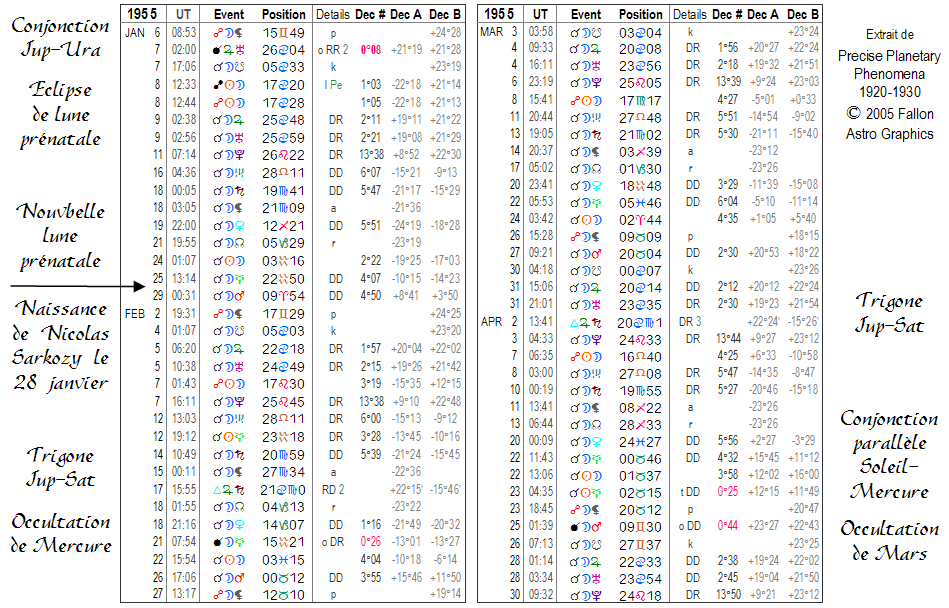
Task: Click the Dec # value 13°50
Action: click(x=727, y=595)
